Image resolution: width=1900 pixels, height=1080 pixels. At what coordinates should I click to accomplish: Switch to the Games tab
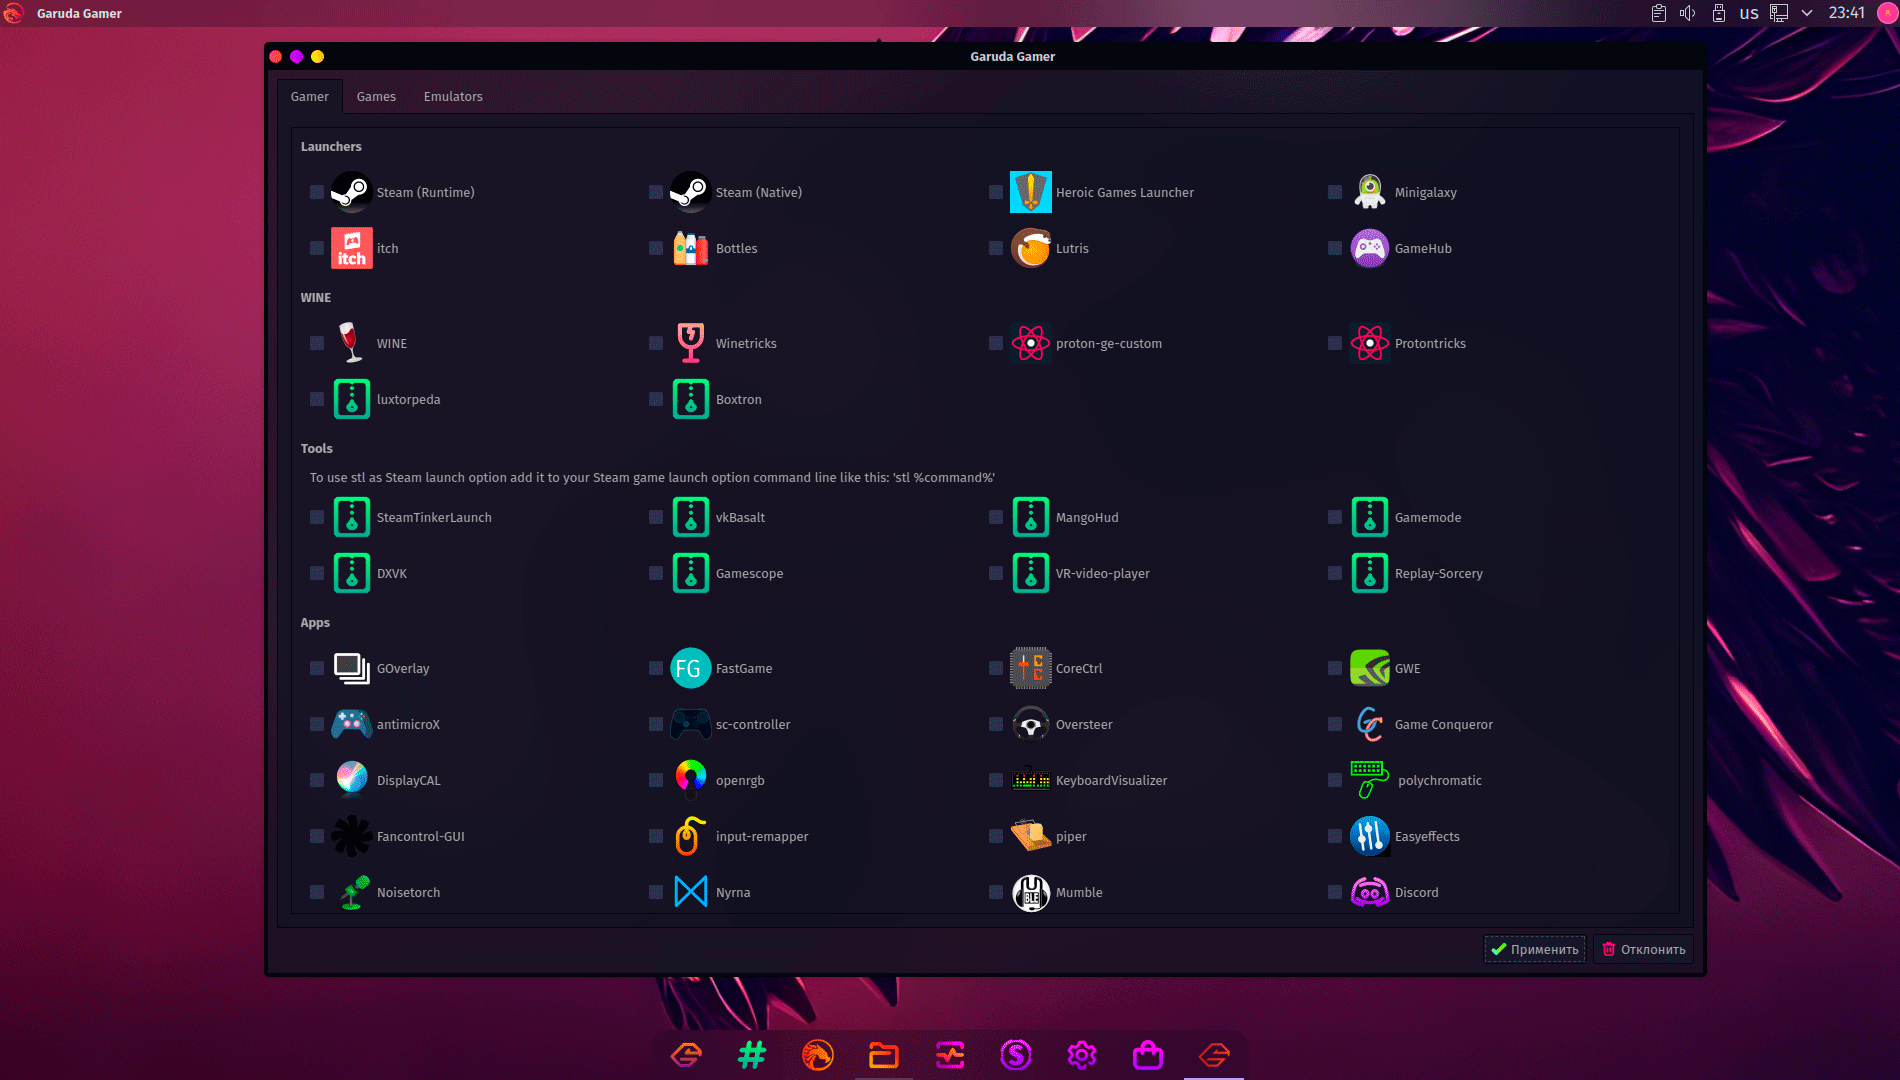(x=376, y=96)
